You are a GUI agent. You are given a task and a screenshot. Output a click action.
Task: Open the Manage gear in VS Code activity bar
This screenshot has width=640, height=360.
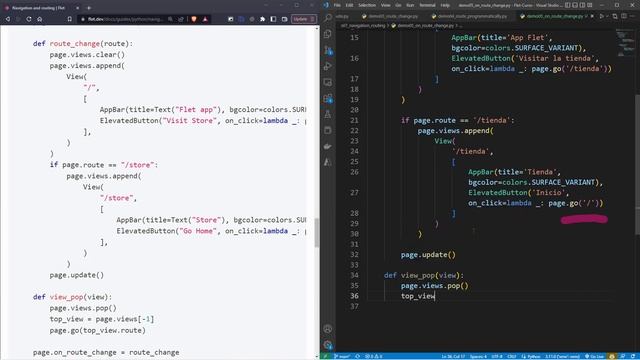pyautogui.click(x=328, y=345)
